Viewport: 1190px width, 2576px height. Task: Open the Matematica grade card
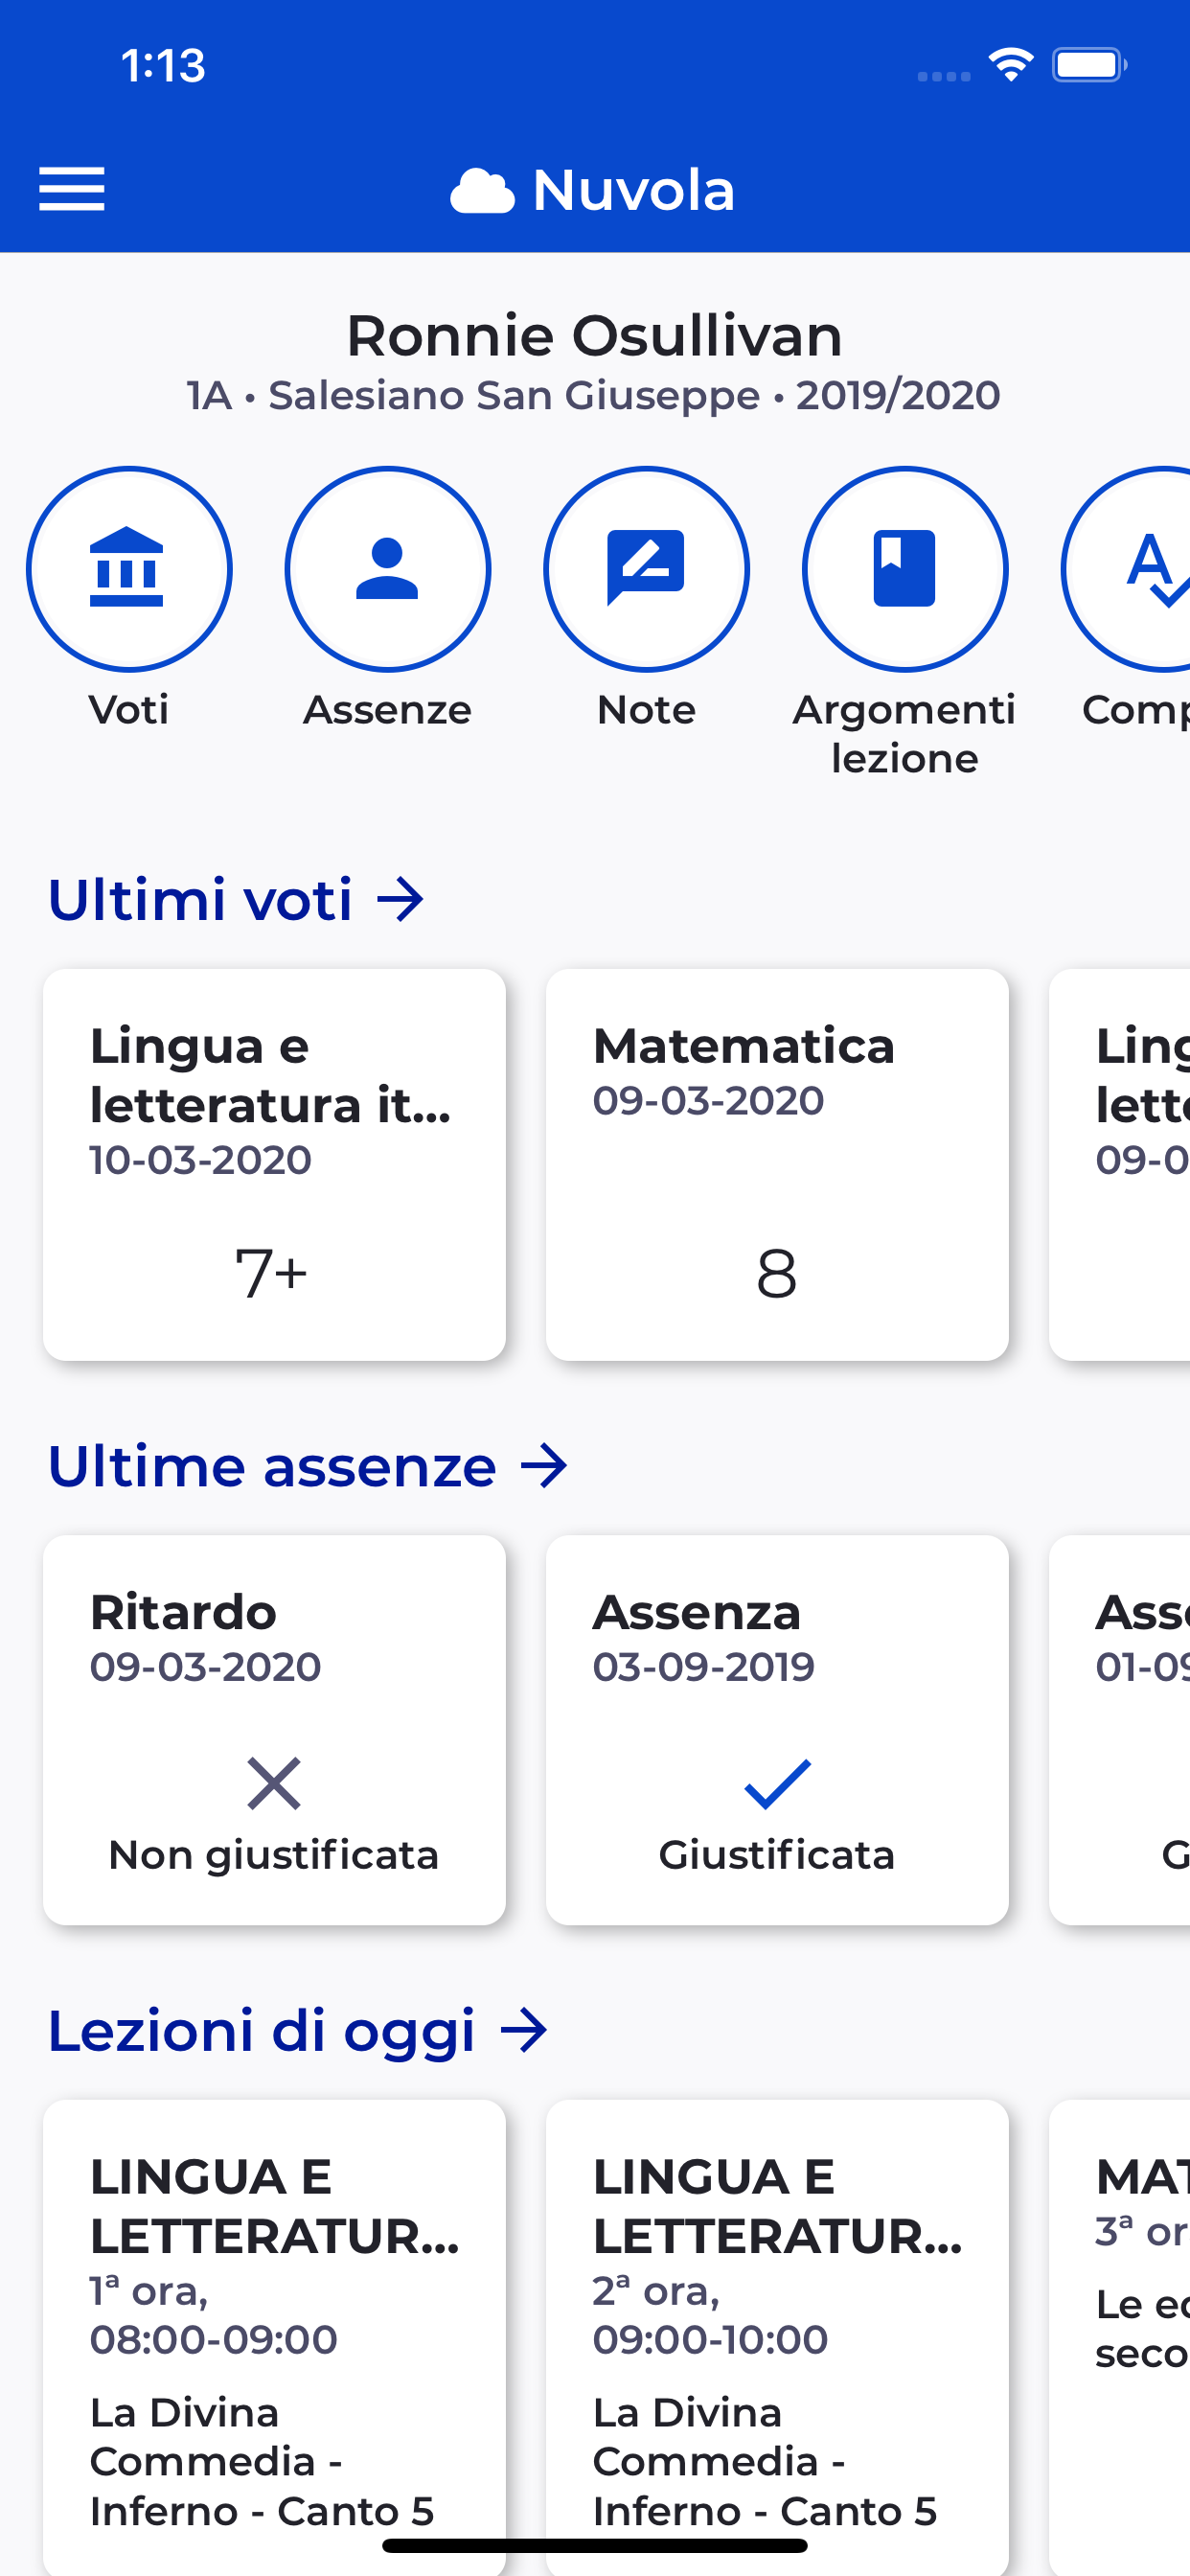[777, 1164]
